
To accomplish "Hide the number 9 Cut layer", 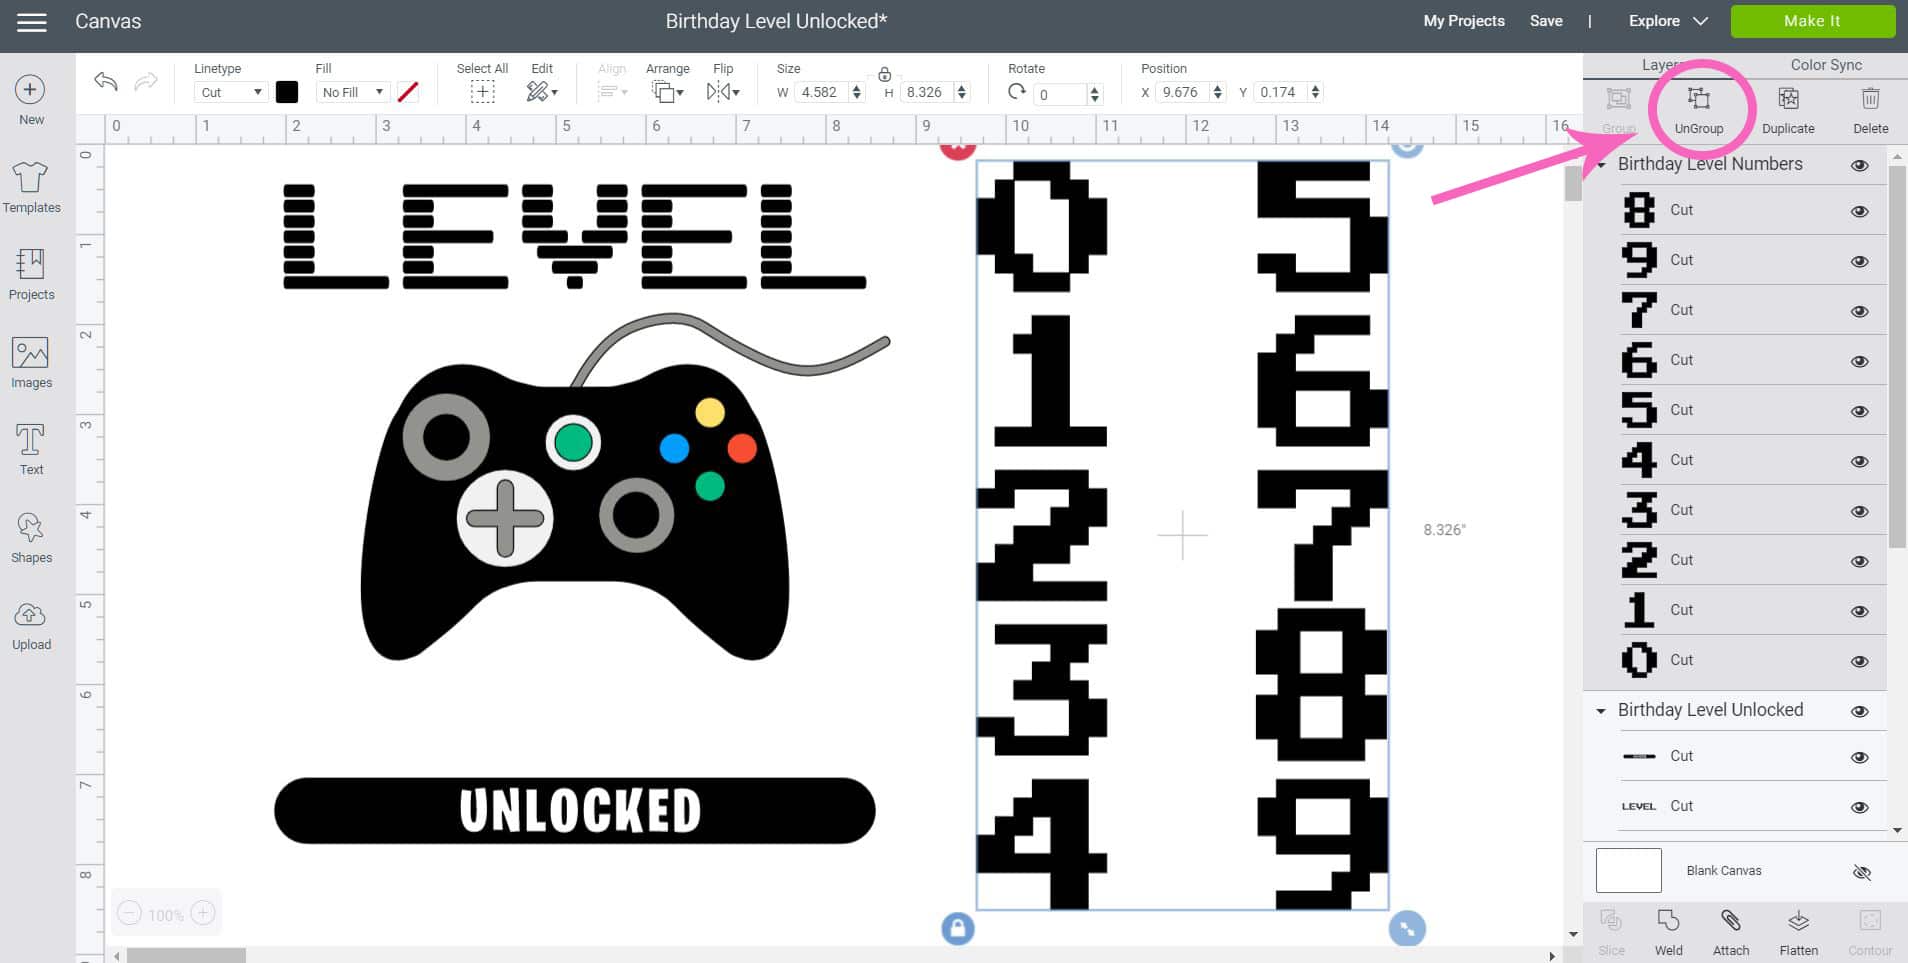I will click(1860, 261).
